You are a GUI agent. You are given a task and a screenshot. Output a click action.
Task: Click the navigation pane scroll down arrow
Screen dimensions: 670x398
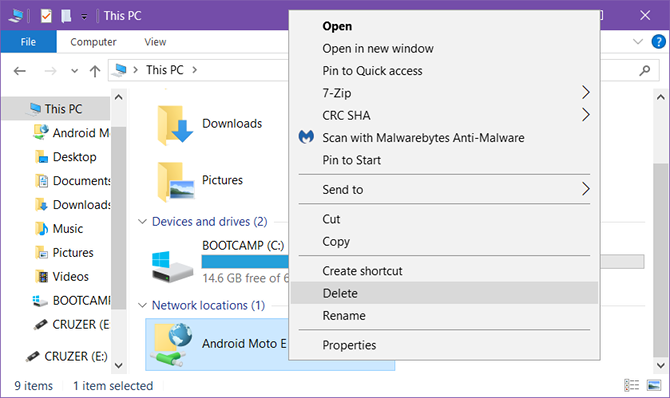pos(119,366)
